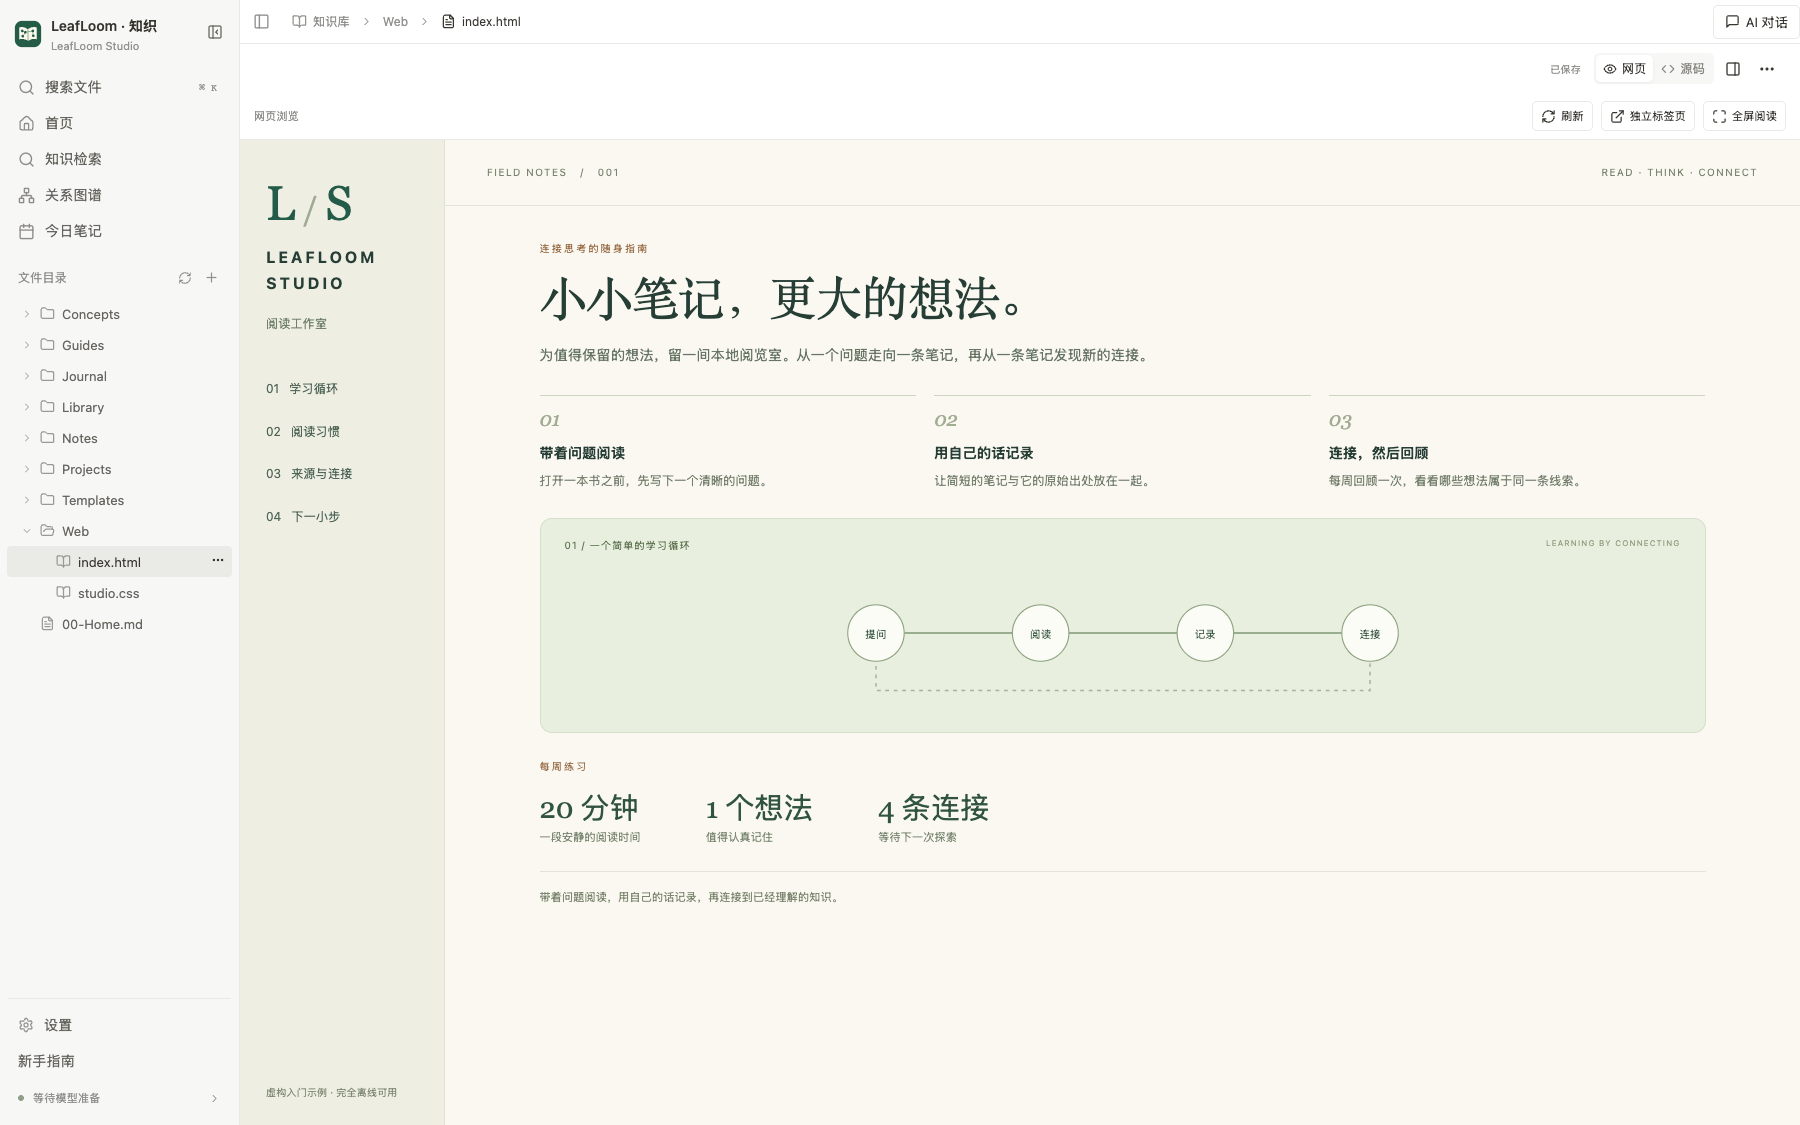The height and width of the screenshot is (1125, 1800).
Task: Jump to 01 学习循环 section
Action: click(x=302, y=388)
